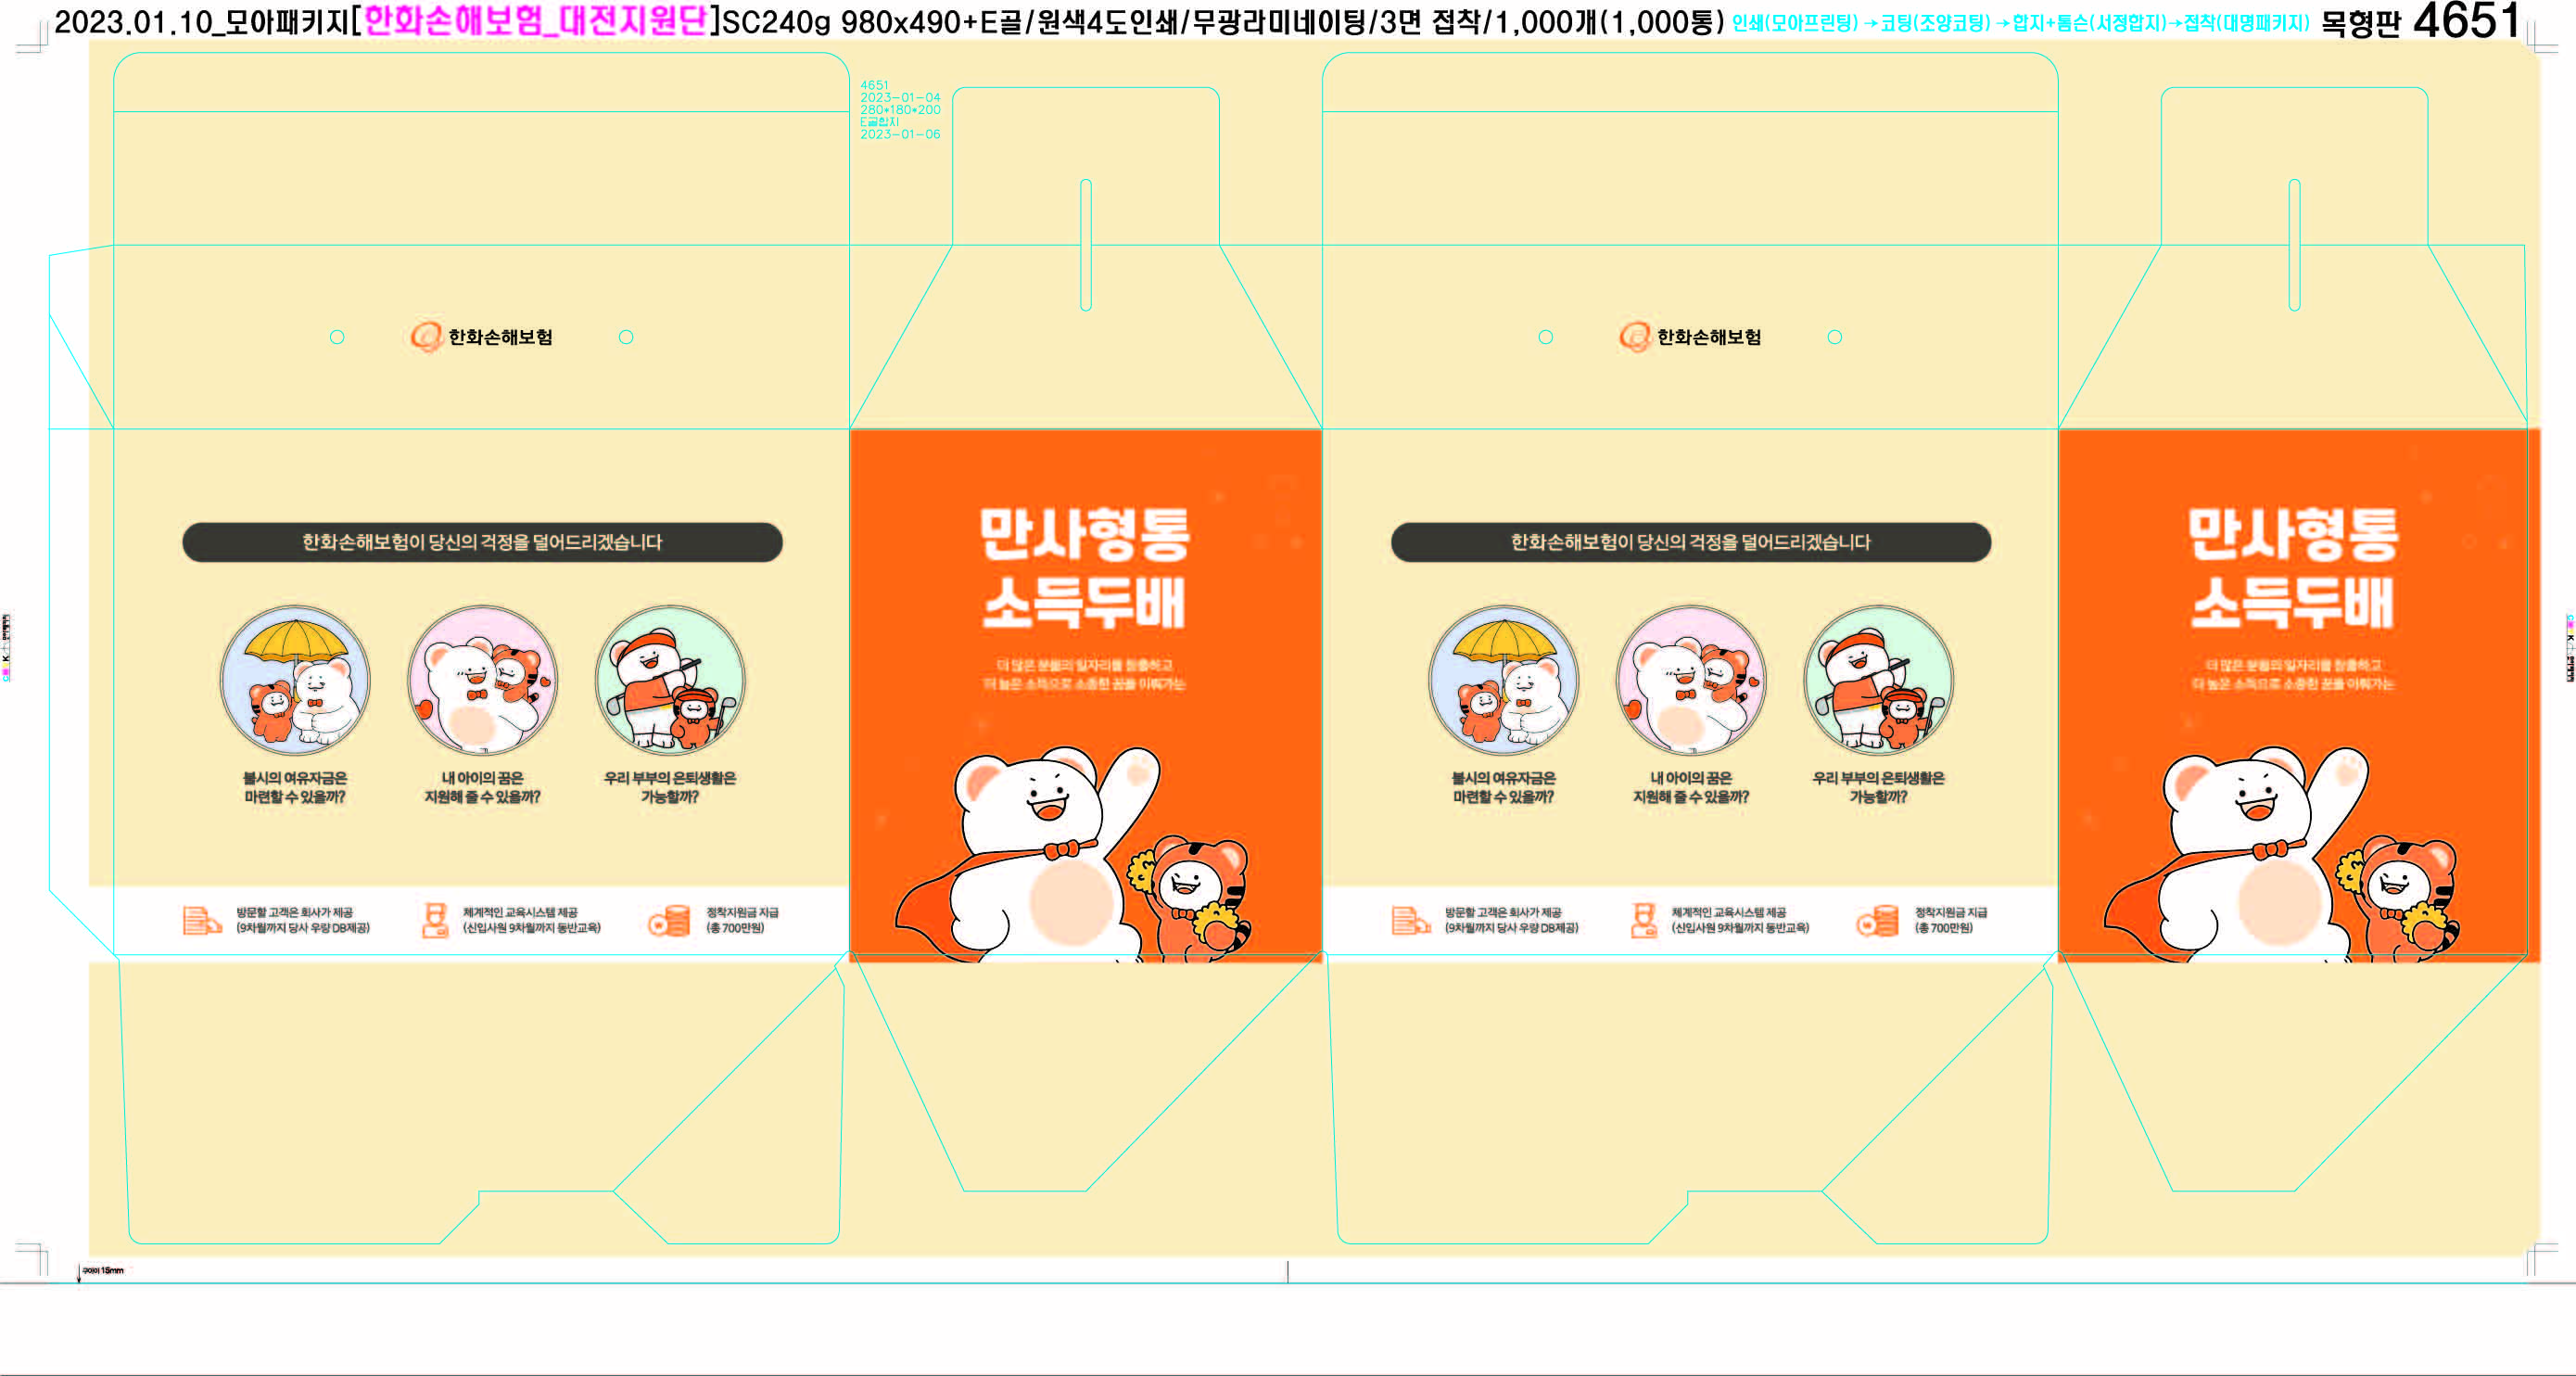Viewport: 2576px width, 1376px height.
Task: Click the pink 한화손해보험_대전지원단 header text
Action: 535,21
